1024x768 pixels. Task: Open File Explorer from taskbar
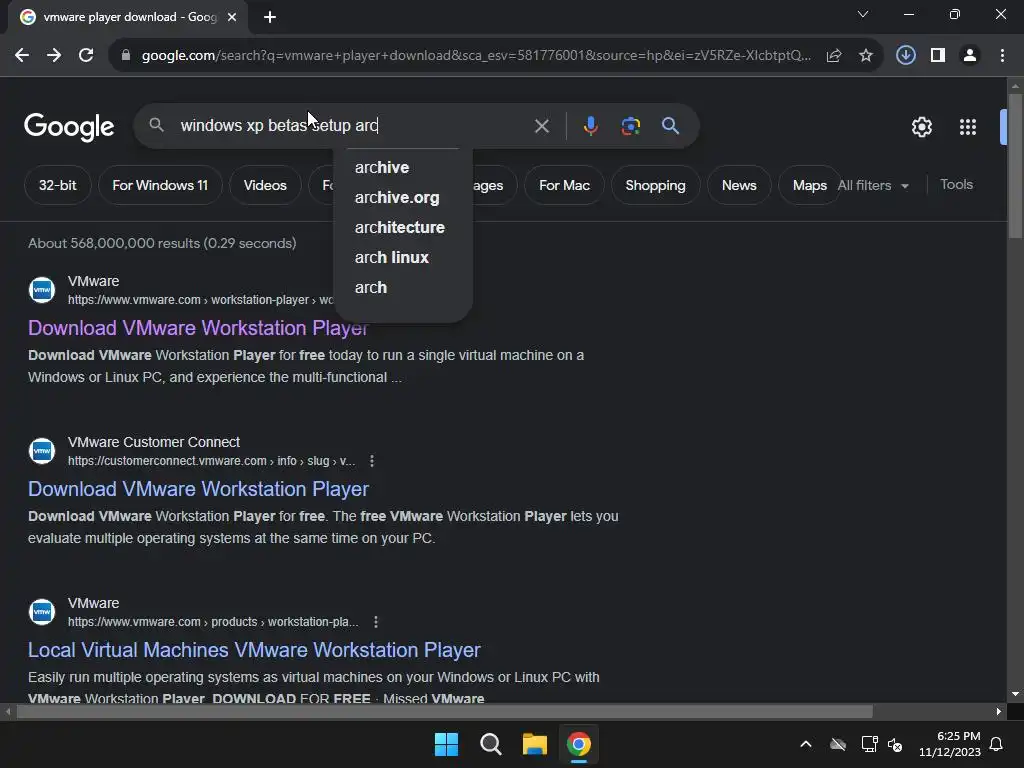(534, 744)
